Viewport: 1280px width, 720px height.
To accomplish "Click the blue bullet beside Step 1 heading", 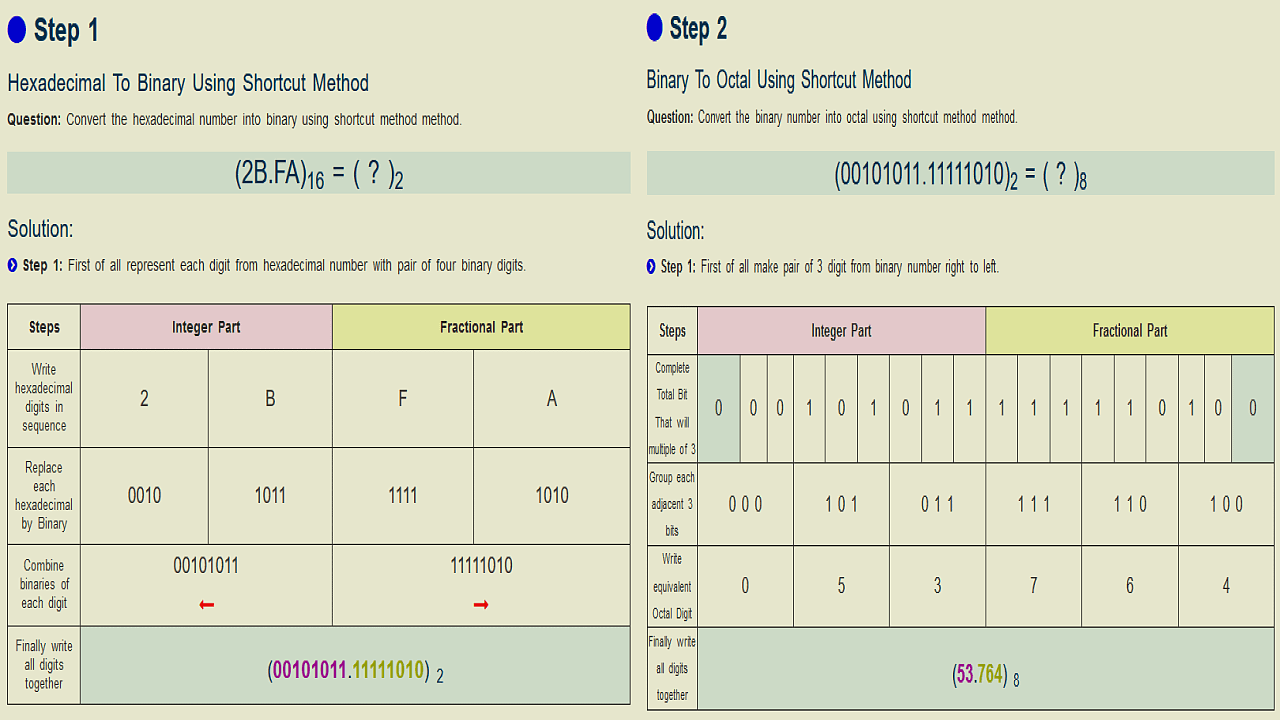I will pyautogui.click(x=16, y=31).
